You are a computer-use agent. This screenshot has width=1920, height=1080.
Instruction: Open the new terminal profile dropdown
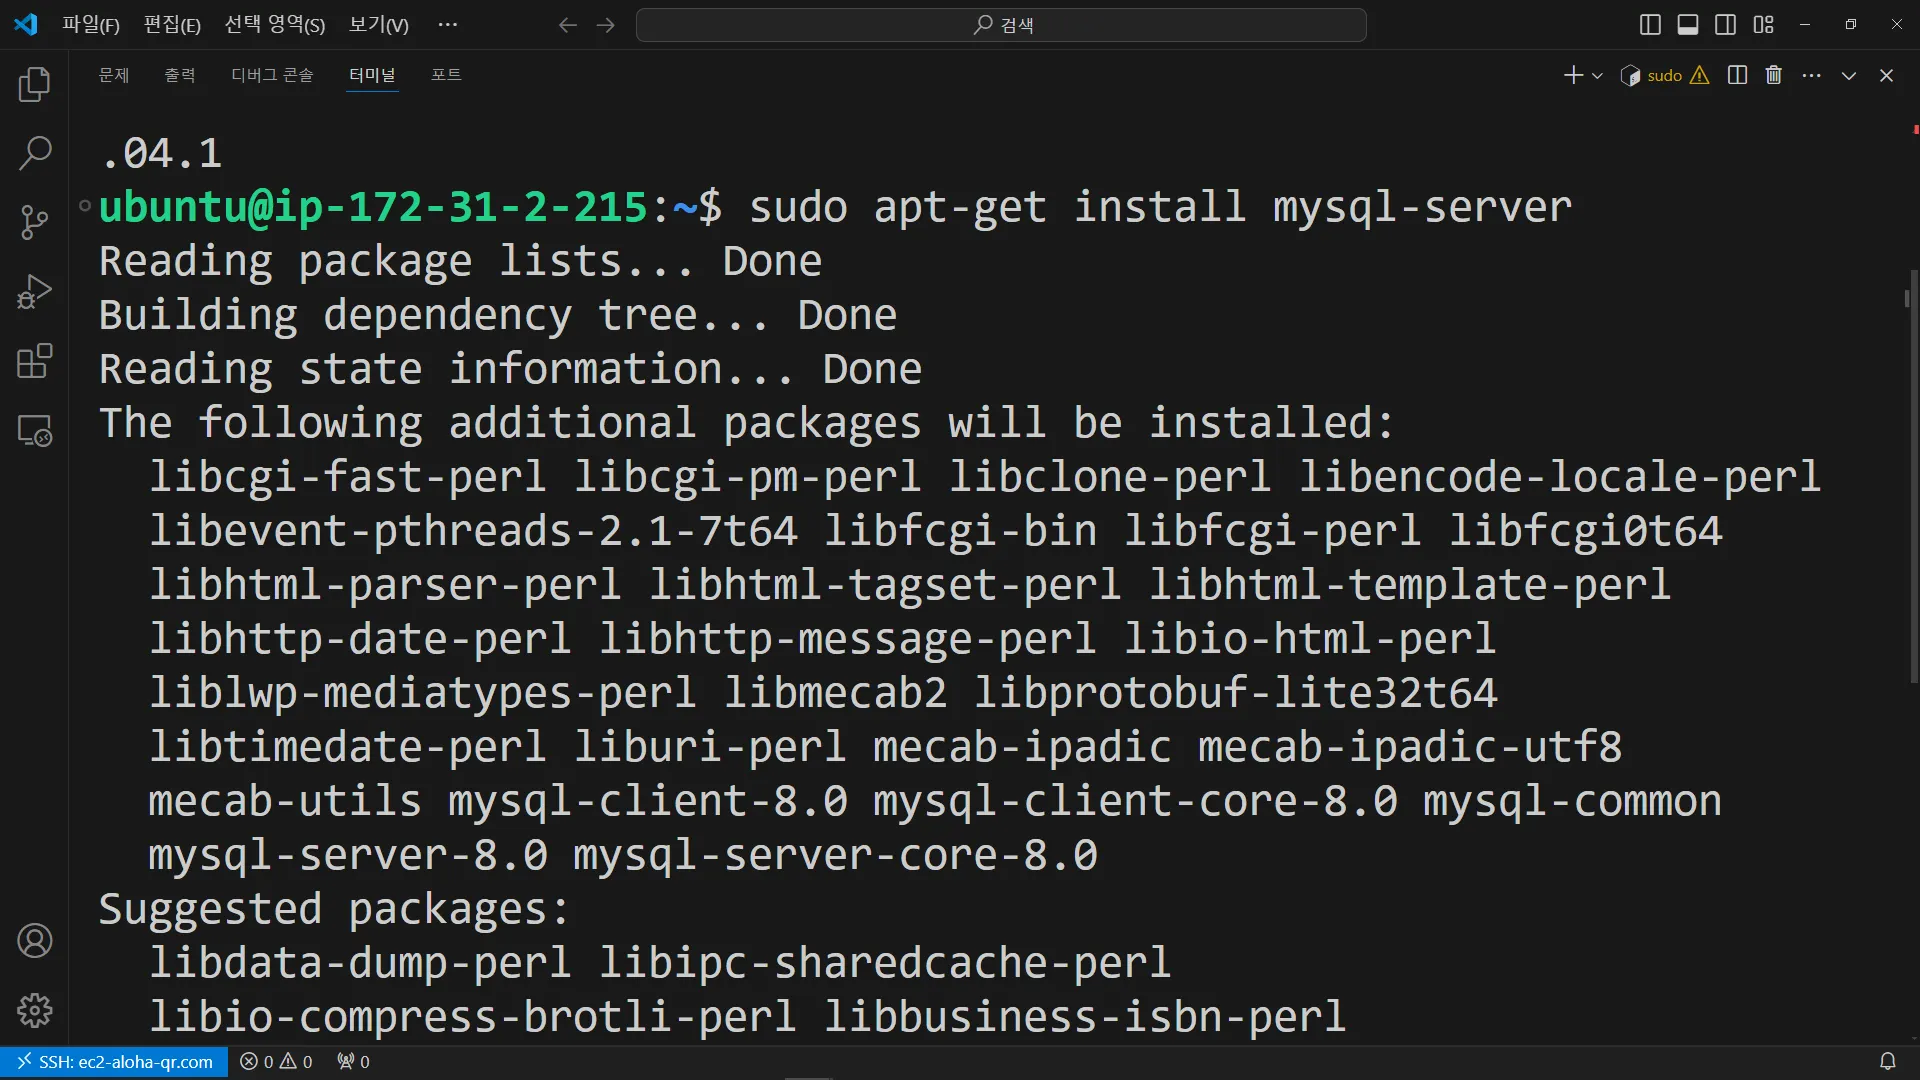pos(1597,76)
